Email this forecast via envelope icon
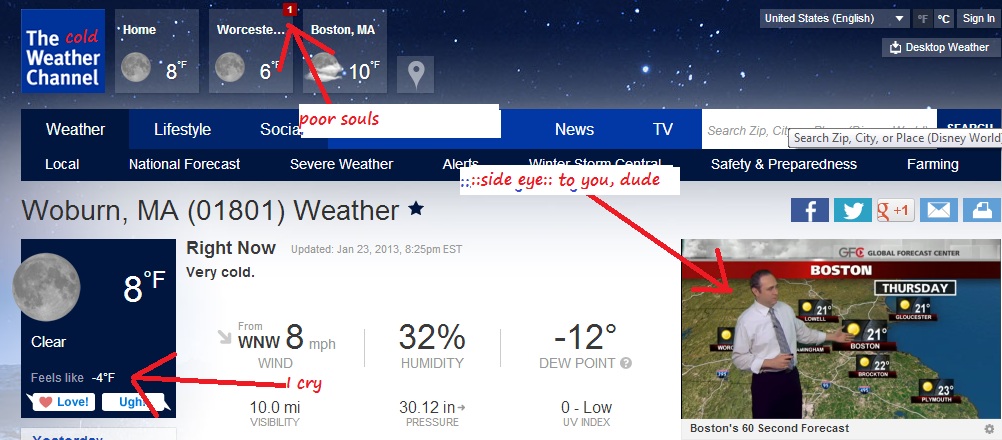The height and width of the screenshot is (440, 1002). coord(938,210)
